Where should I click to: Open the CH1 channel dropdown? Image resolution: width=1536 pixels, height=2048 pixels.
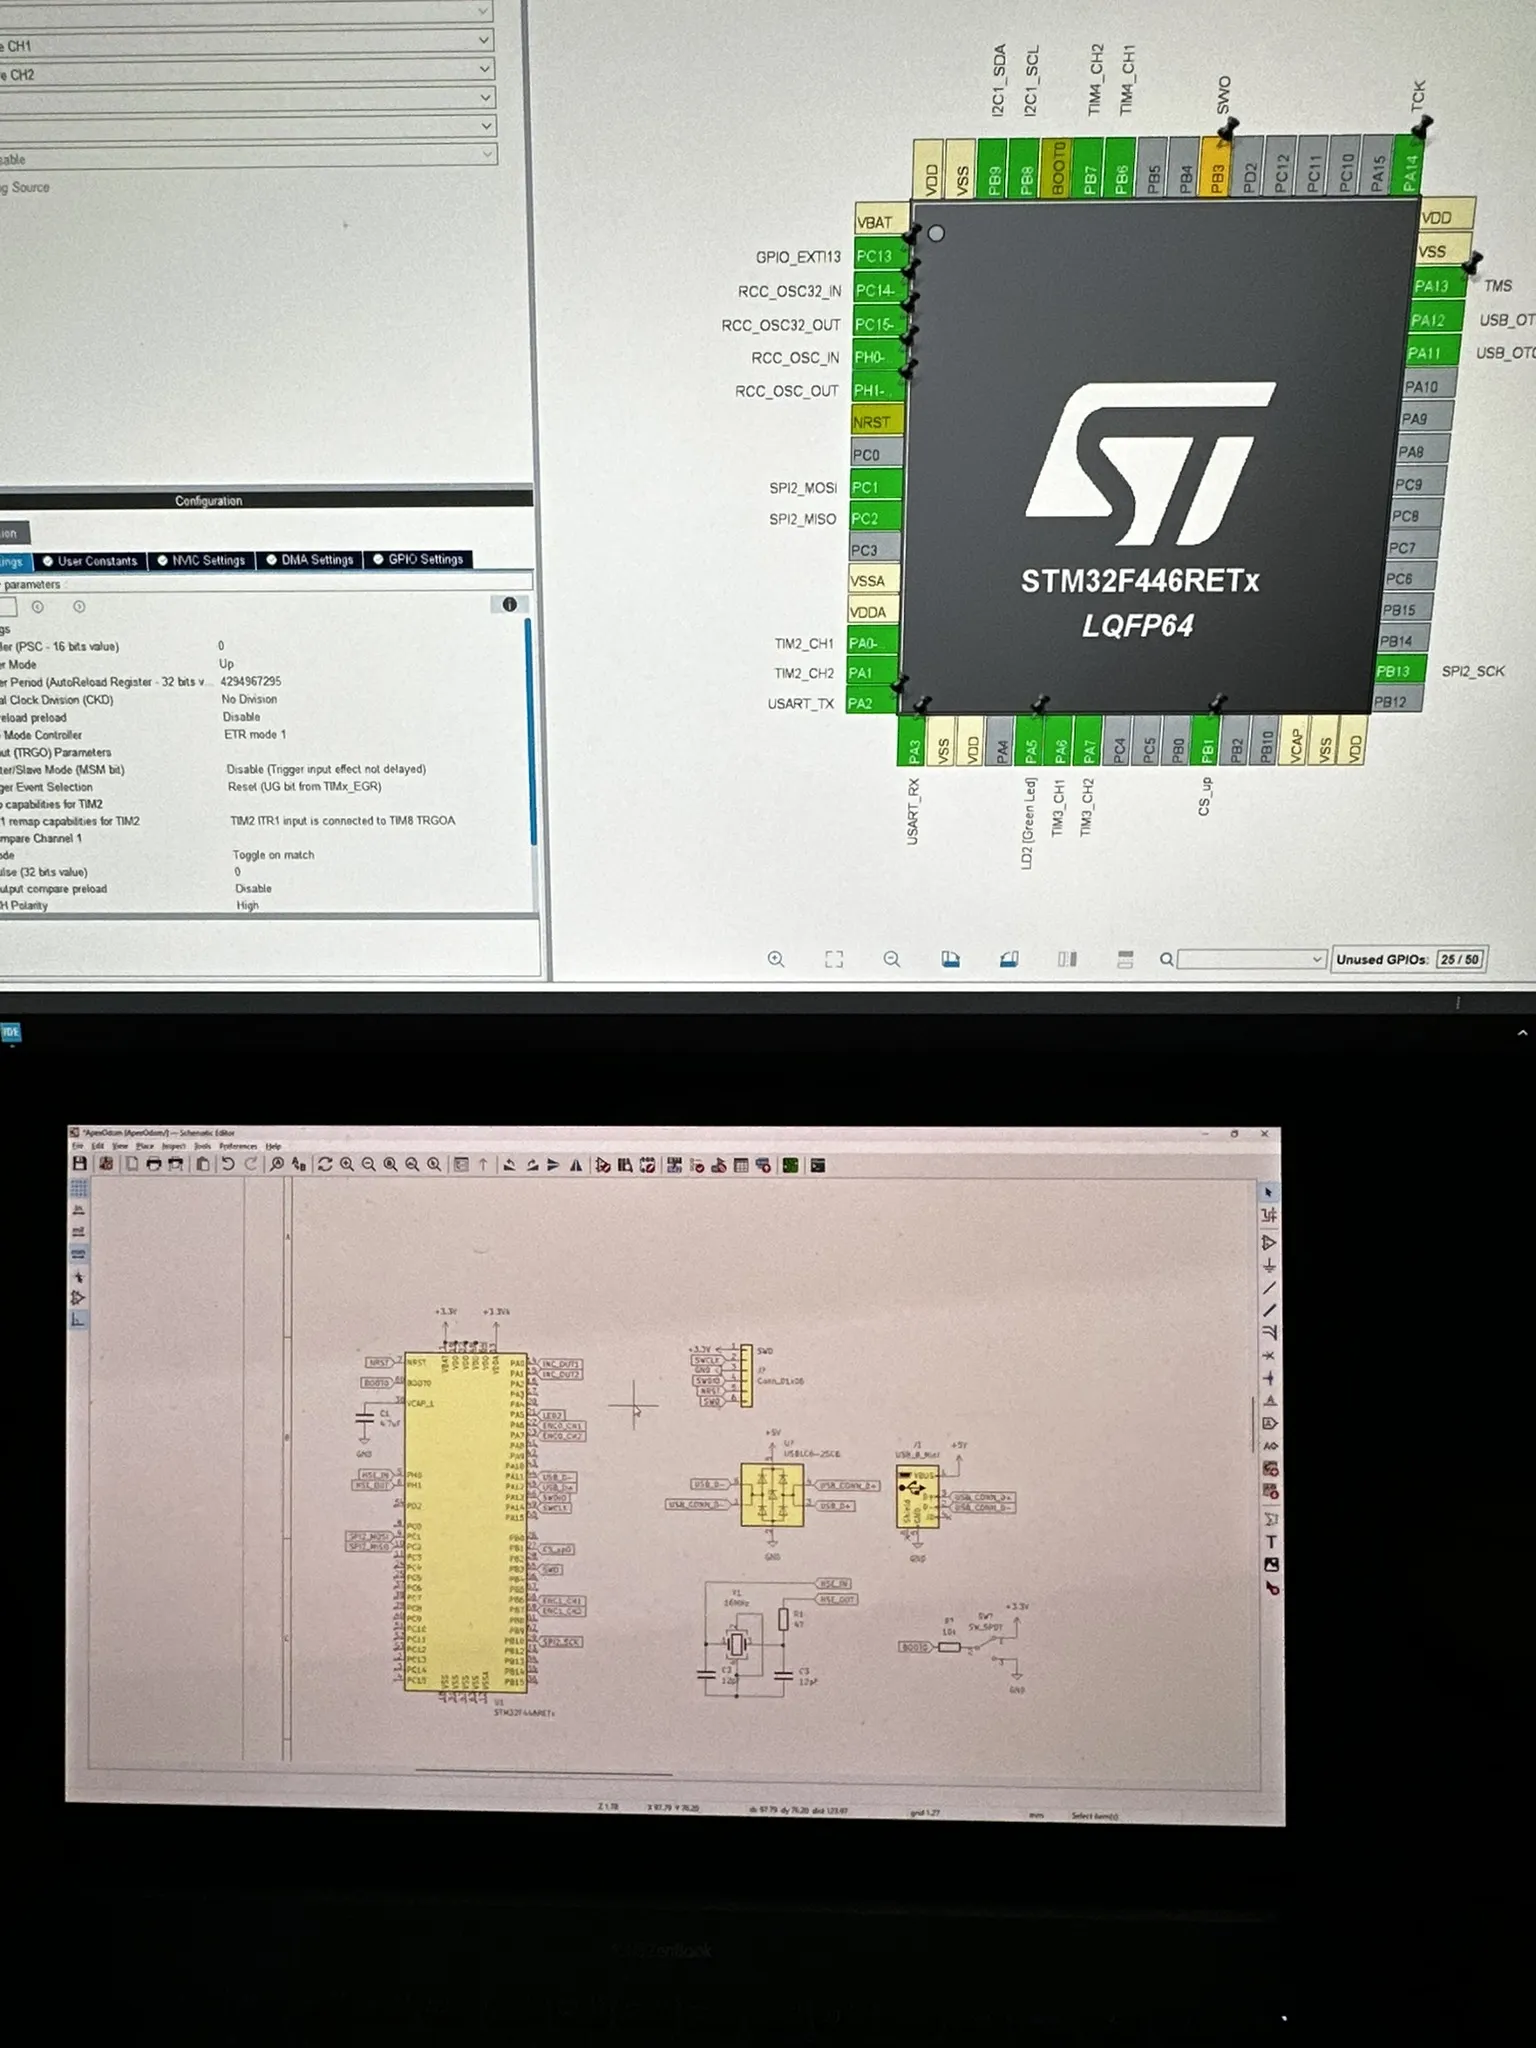tap(484, 41)
